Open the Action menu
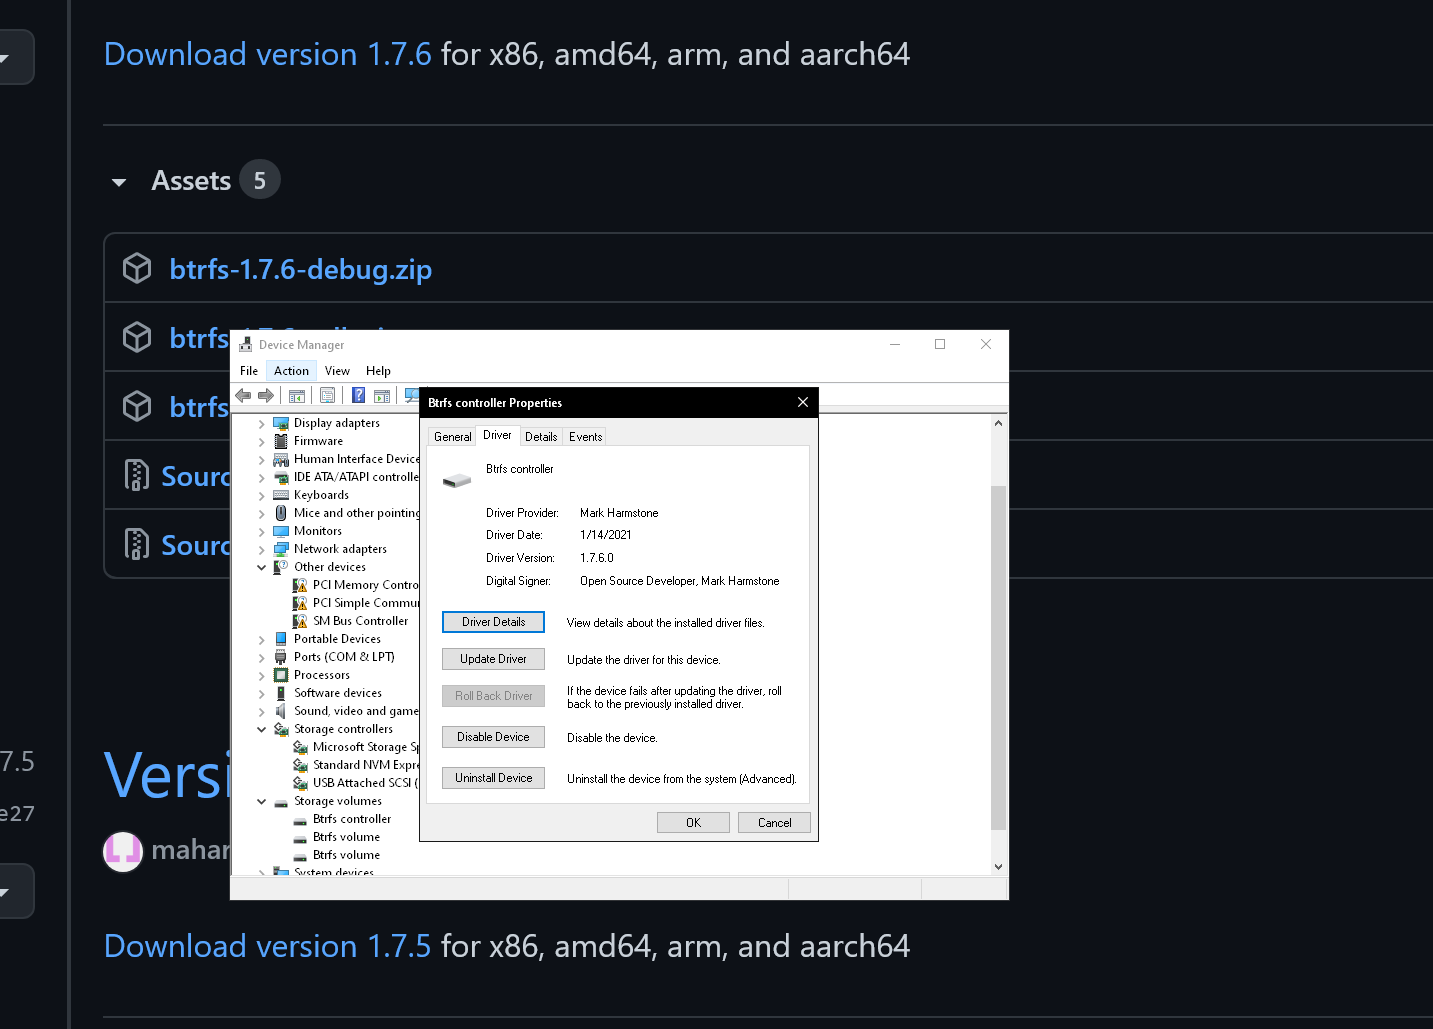1433x1029 pixels. (291, 370)
